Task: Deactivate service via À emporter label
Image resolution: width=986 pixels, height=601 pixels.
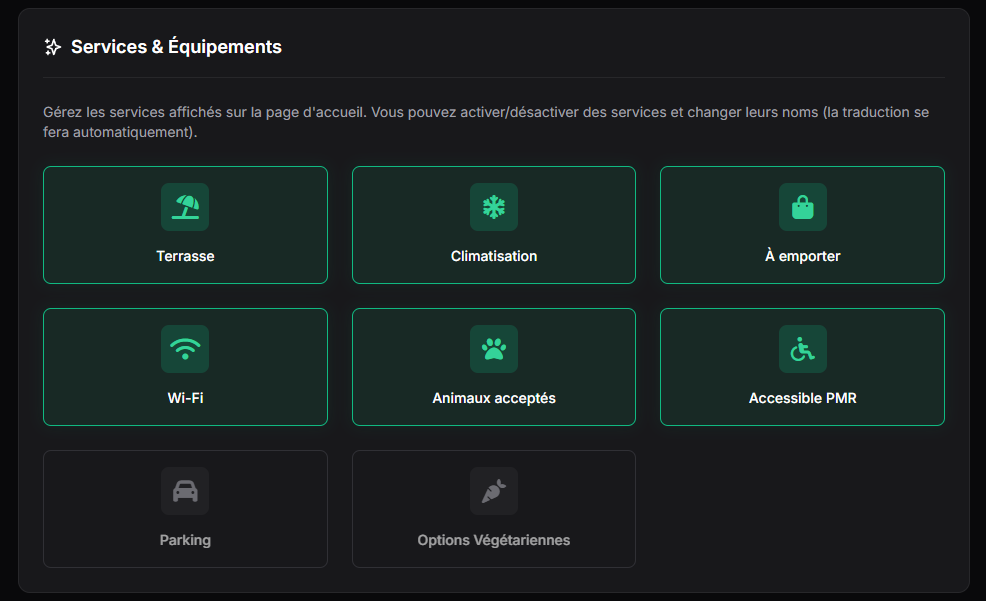Action: 802,256
